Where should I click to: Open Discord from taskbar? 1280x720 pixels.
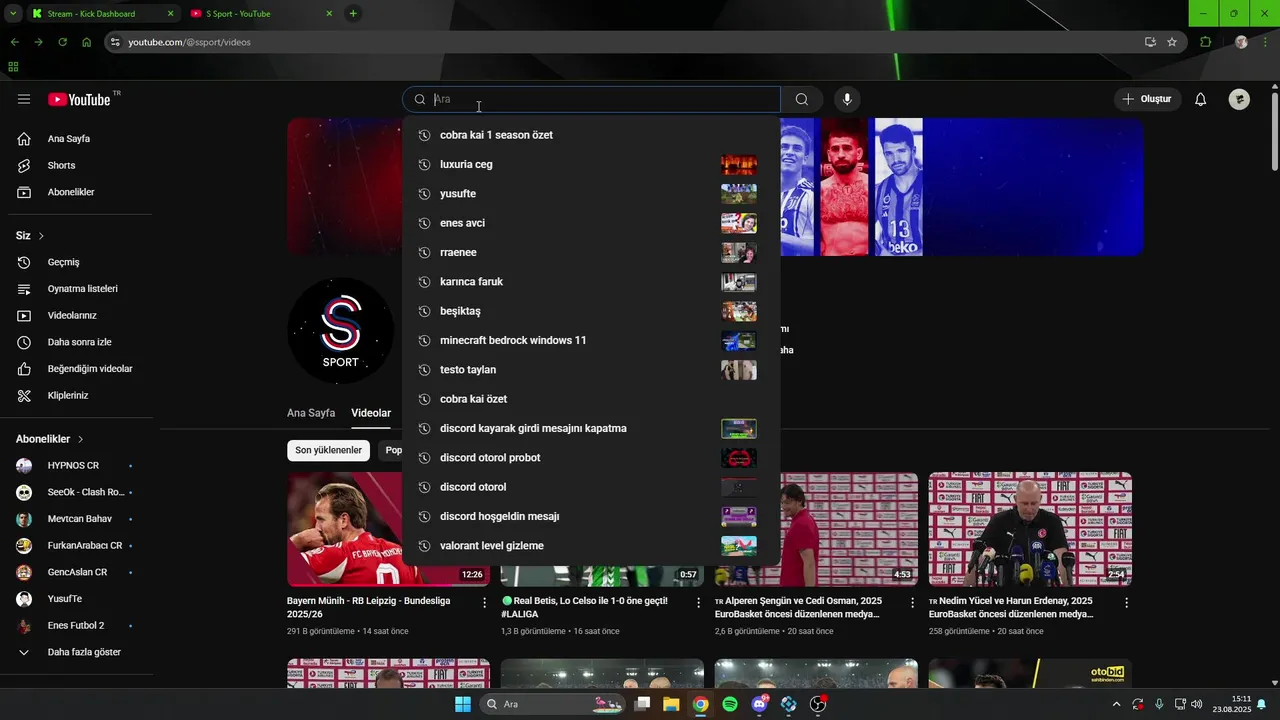click(760, 704)
